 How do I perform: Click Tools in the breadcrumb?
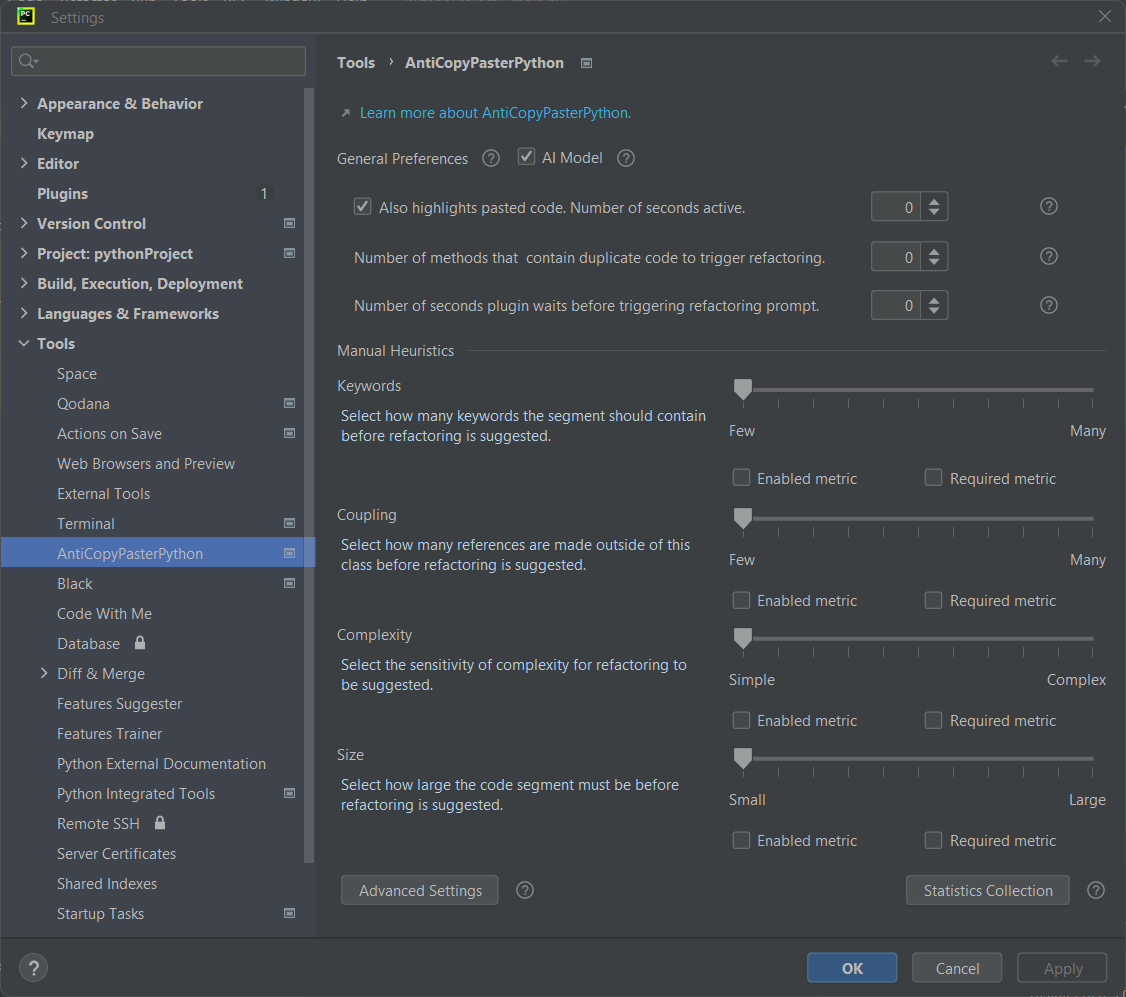pyautogui.click(x=356, y=63)
